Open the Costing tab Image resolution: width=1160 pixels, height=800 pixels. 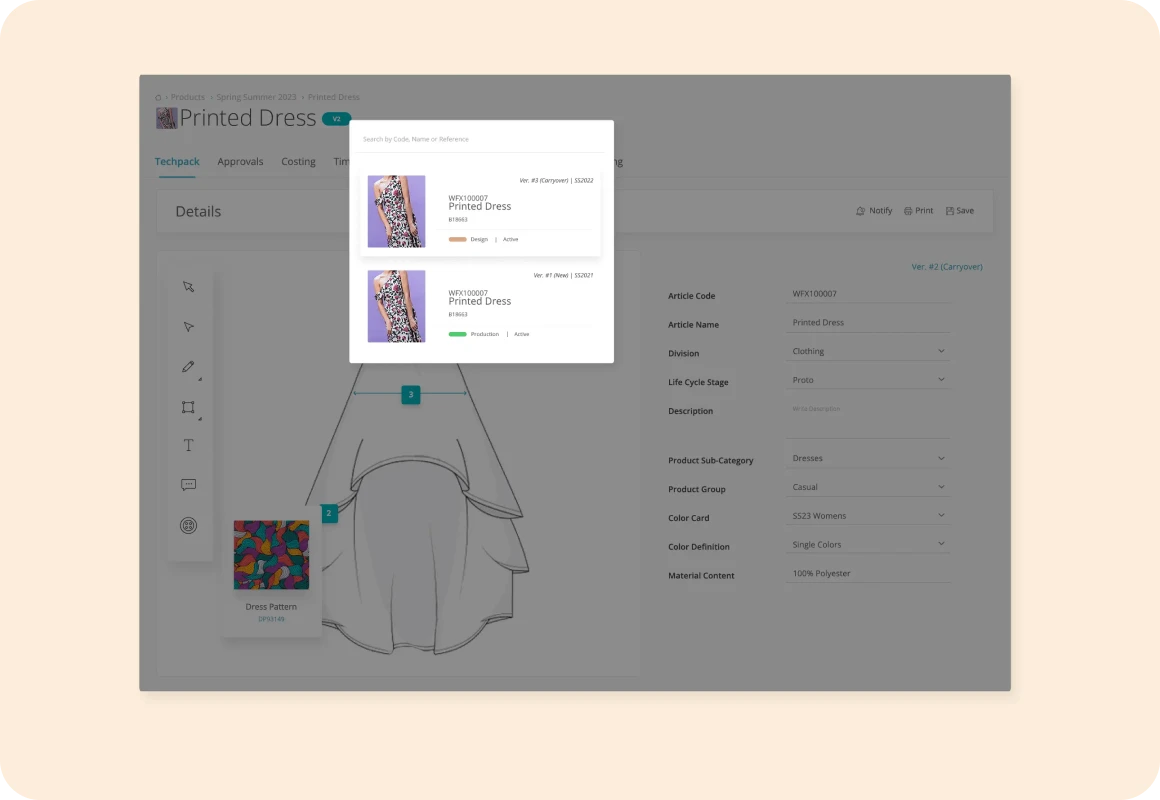pos(298,162)
